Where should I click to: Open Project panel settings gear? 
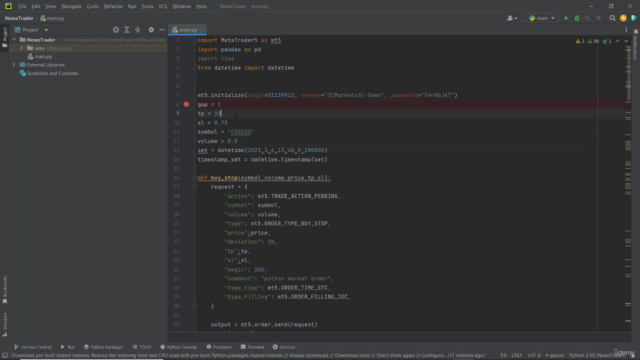click(x=151, y=30)
